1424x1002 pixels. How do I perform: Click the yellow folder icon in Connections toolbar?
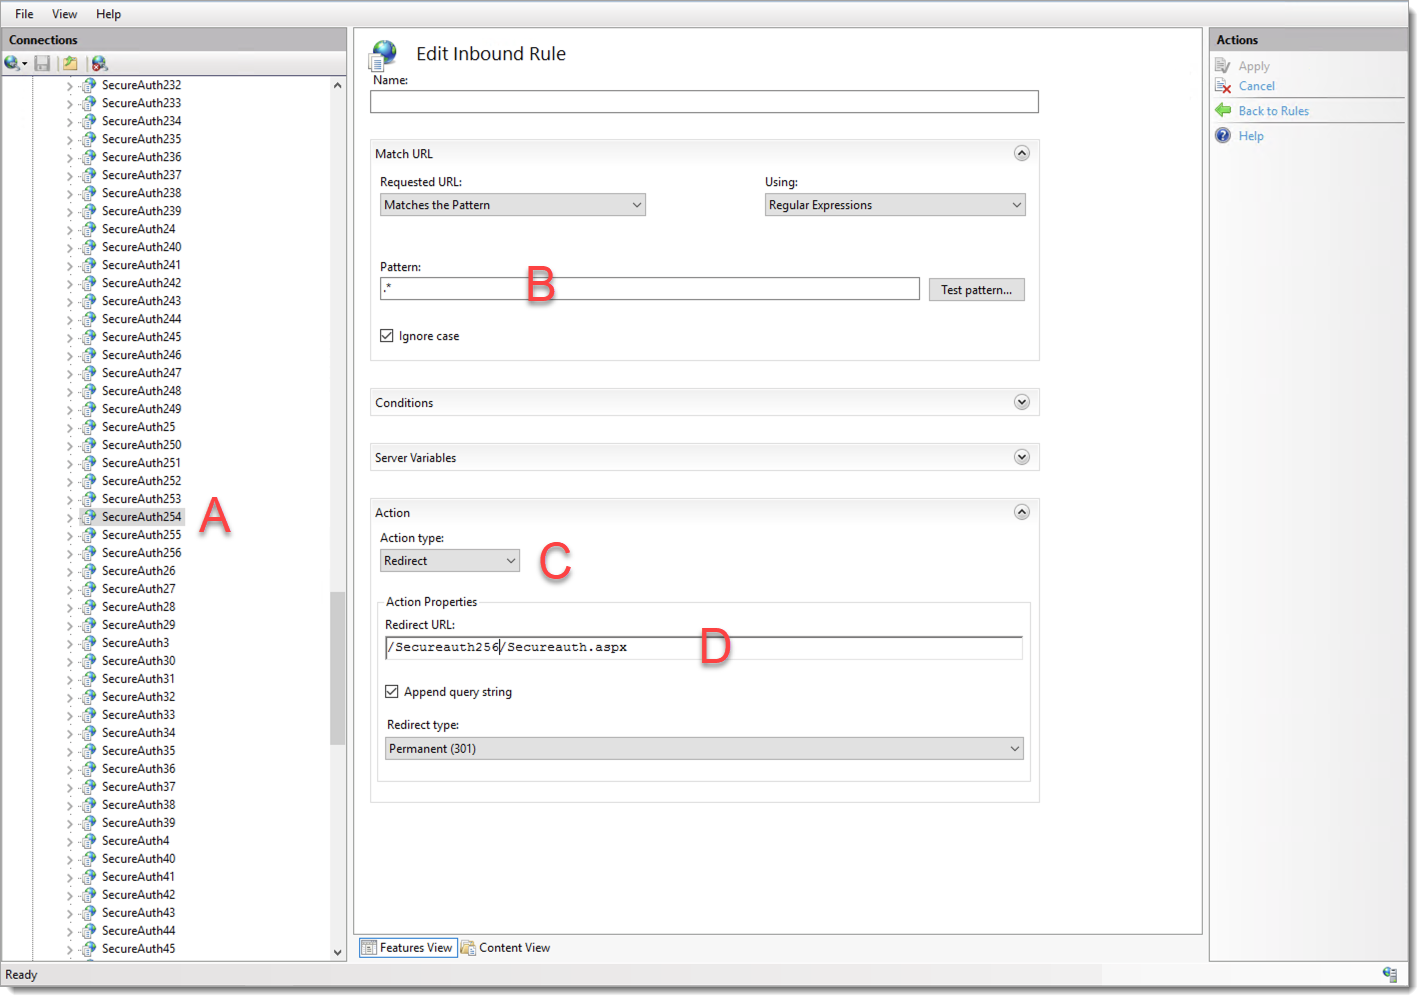[x=69, y=63]
